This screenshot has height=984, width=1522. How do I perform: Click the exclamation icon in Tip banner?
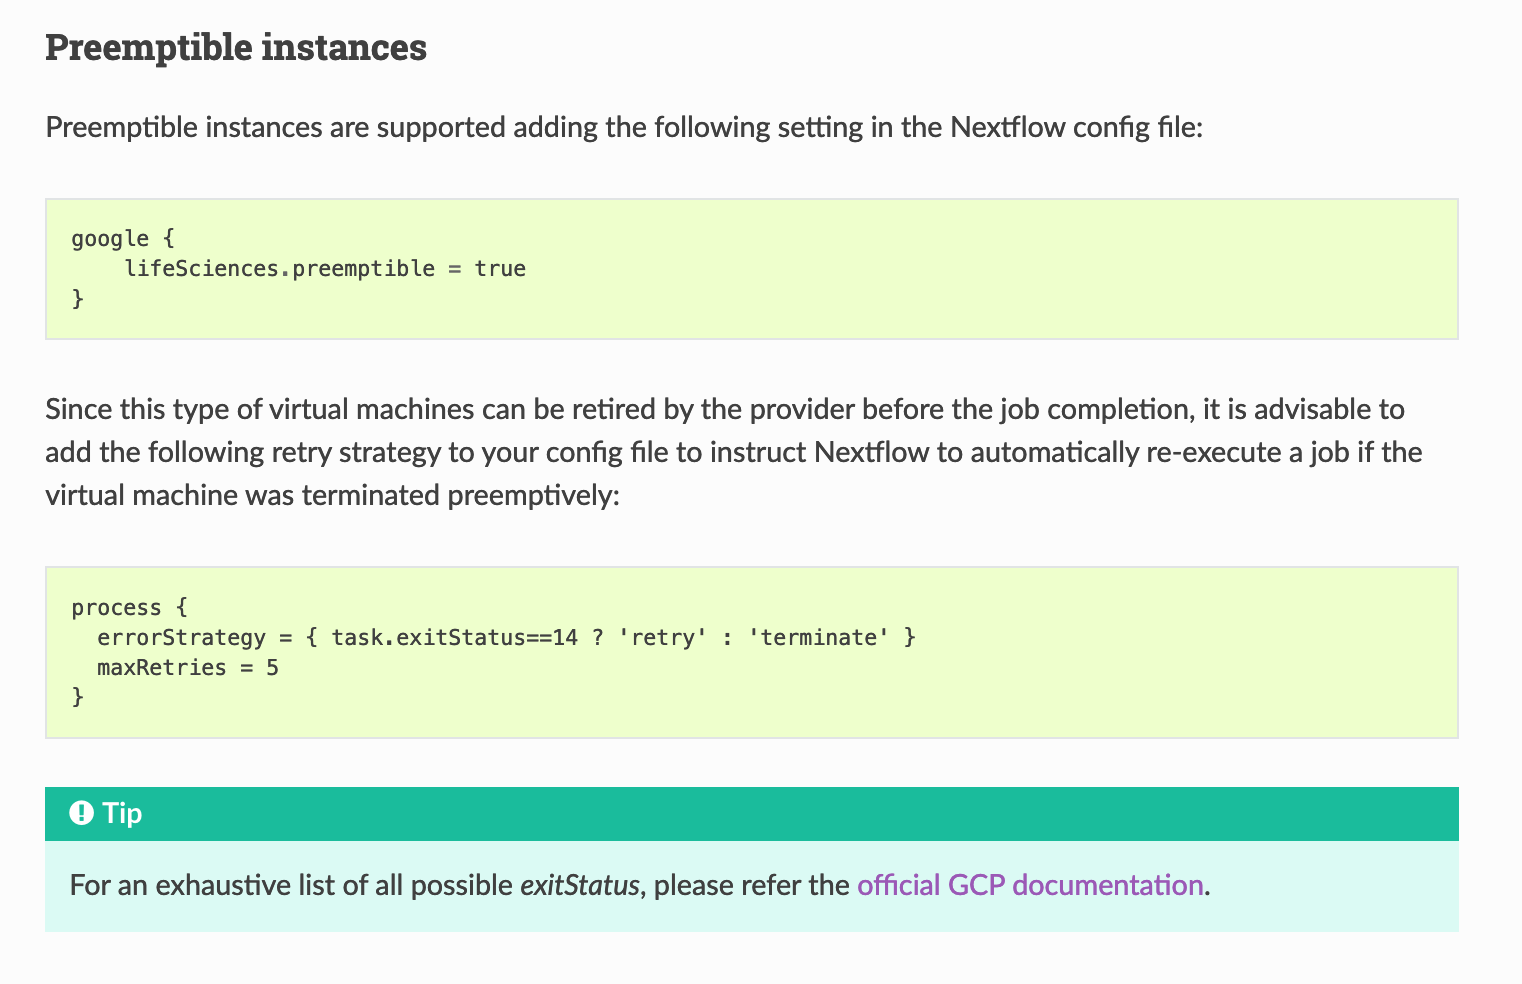[x=82, y=813]
